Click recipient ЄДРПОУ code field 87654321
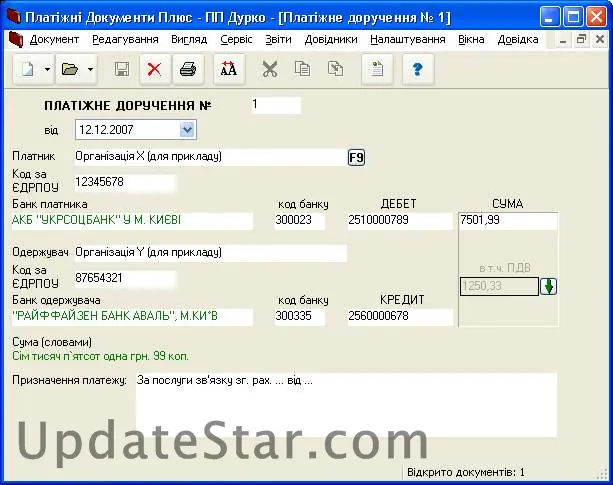 pos(125,279)
